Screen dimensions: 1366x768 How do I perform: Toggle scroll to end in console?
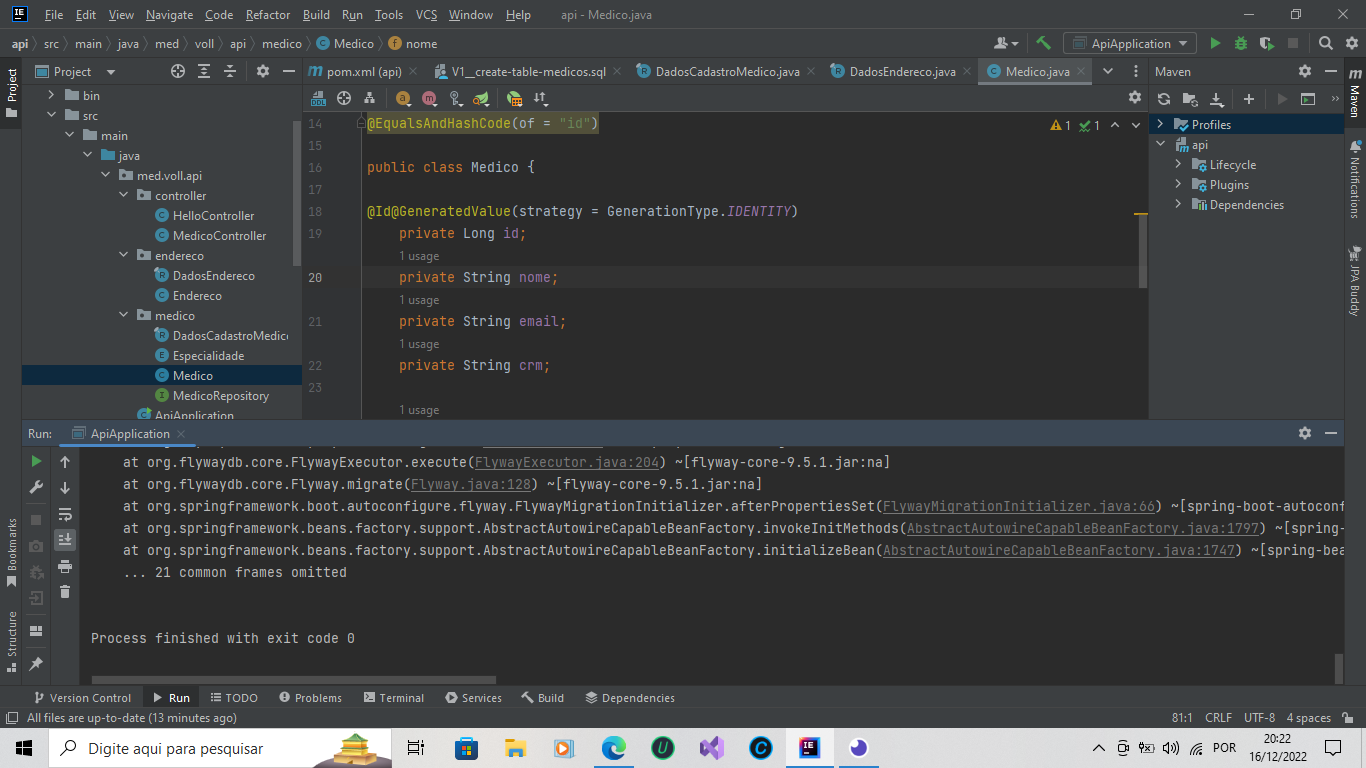65,540
